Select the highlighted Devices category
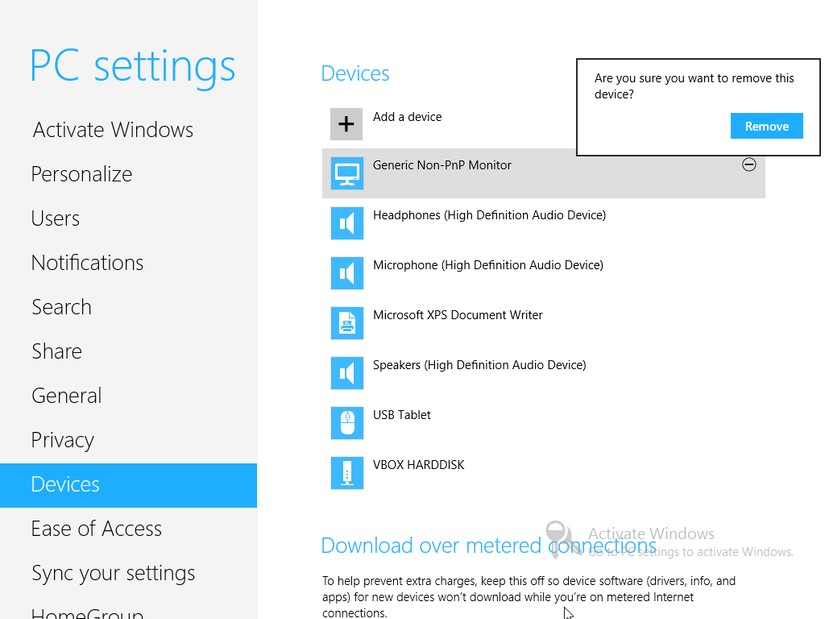 128,485
